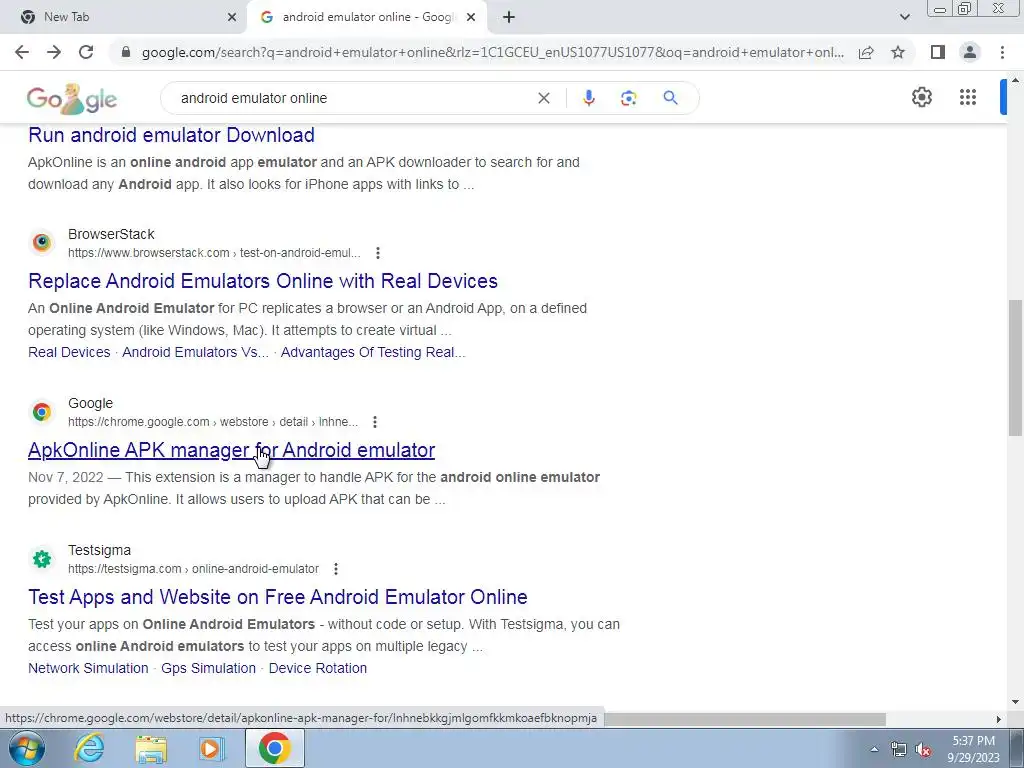Click the chrome.google.com webstore URL breadcrumb
This screenshot has width=1024, height=768.
click(x=213, y=422)
